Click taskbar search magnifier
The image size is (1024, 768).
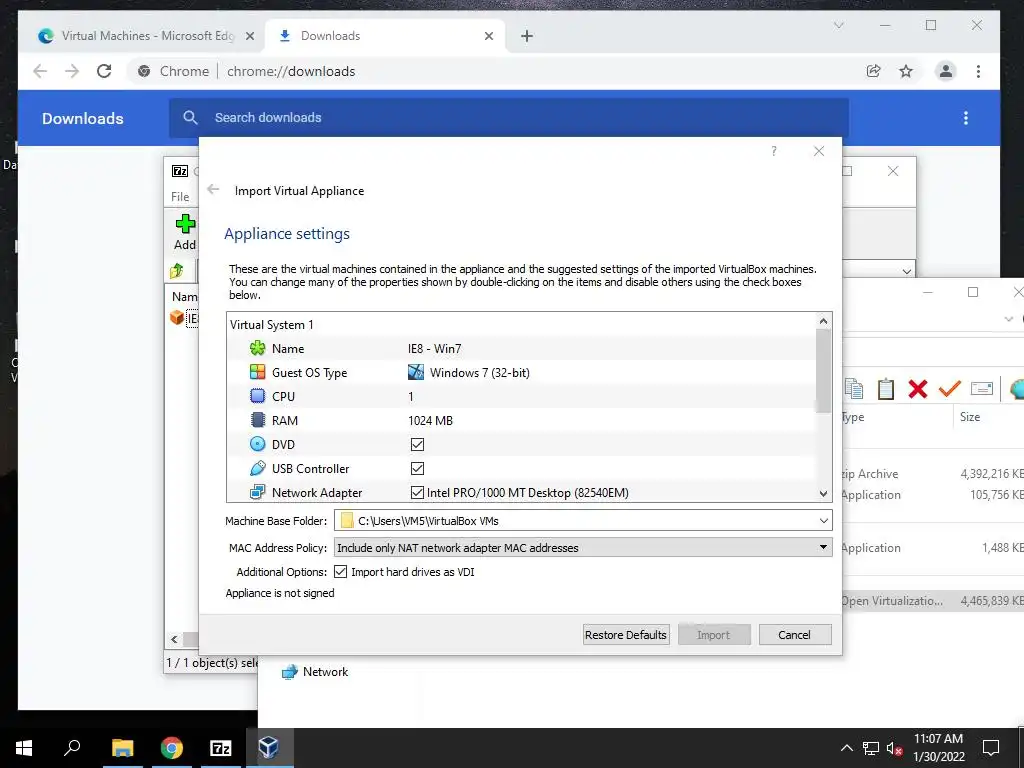[72, 747]
